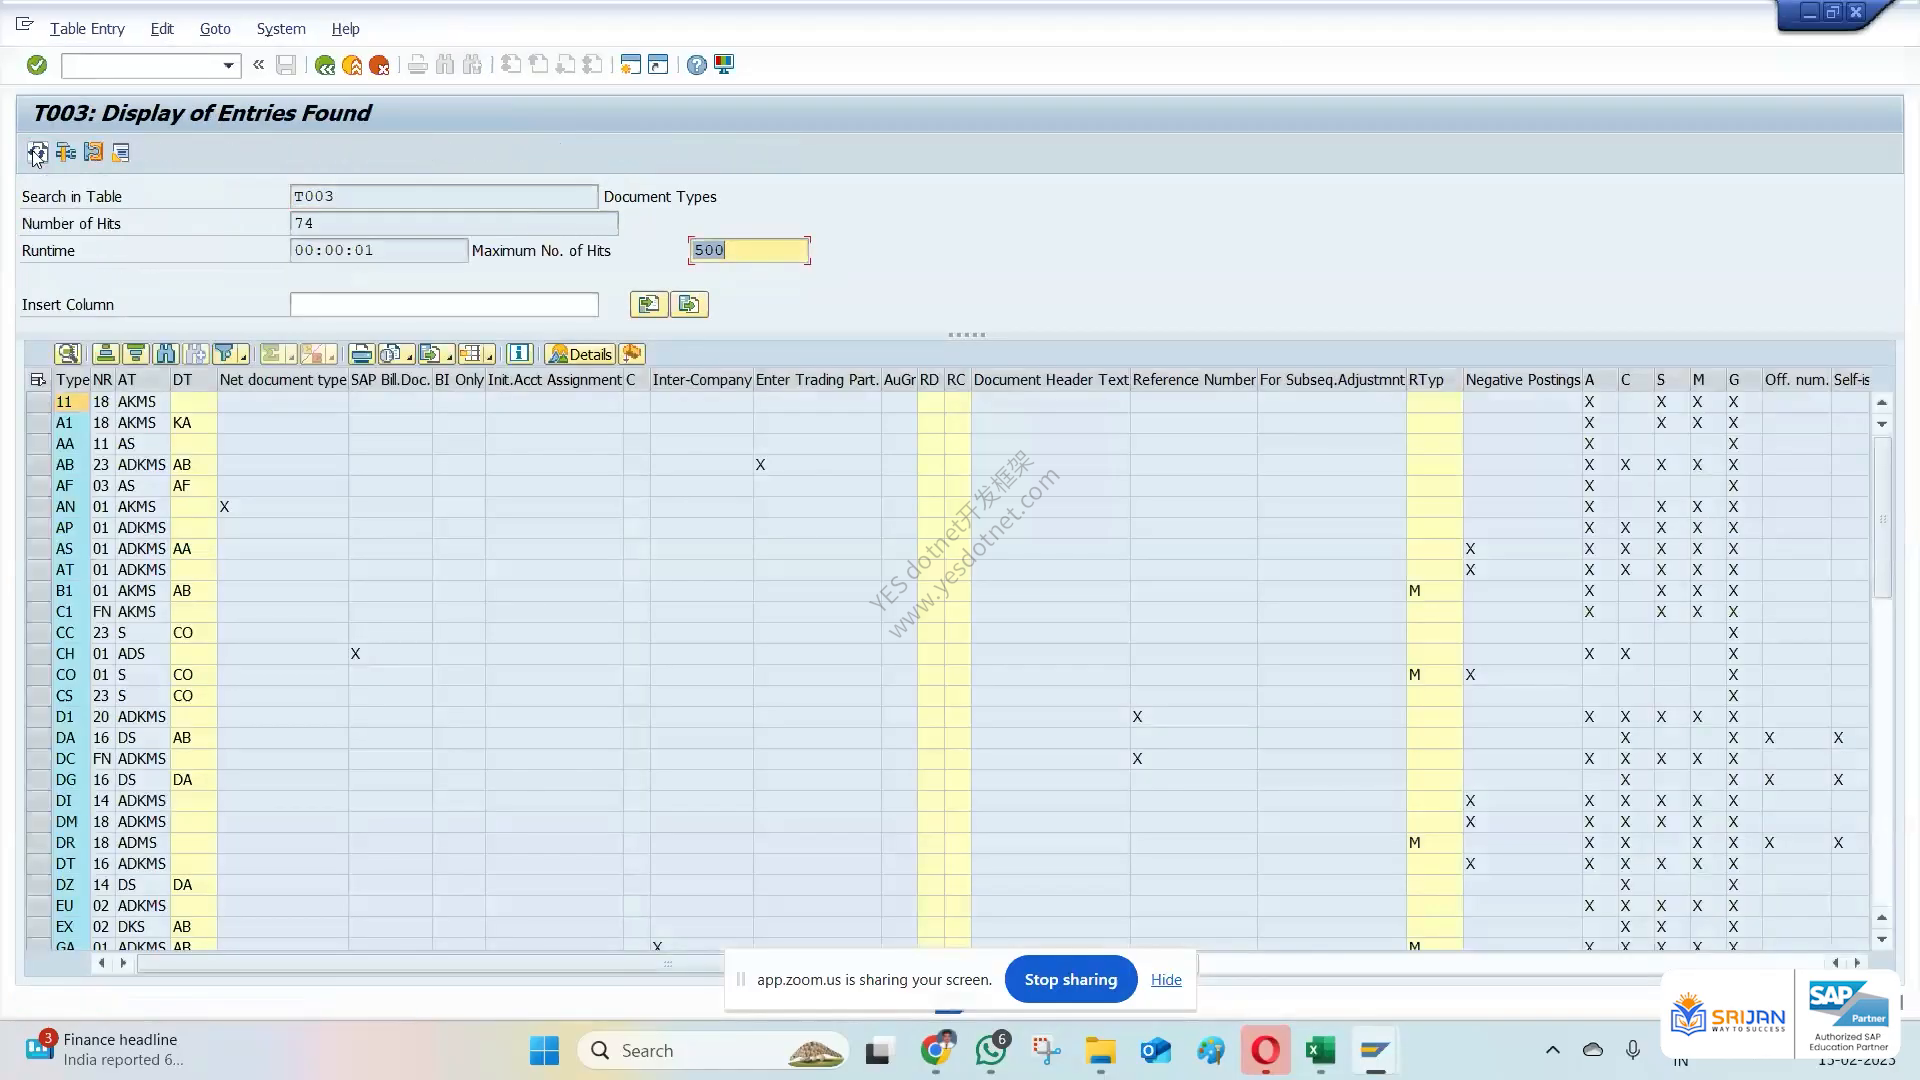The height and width of the screenshot is (1080, 1920).
Task: Click the Reference Number column header
Action: point(1194,380)
